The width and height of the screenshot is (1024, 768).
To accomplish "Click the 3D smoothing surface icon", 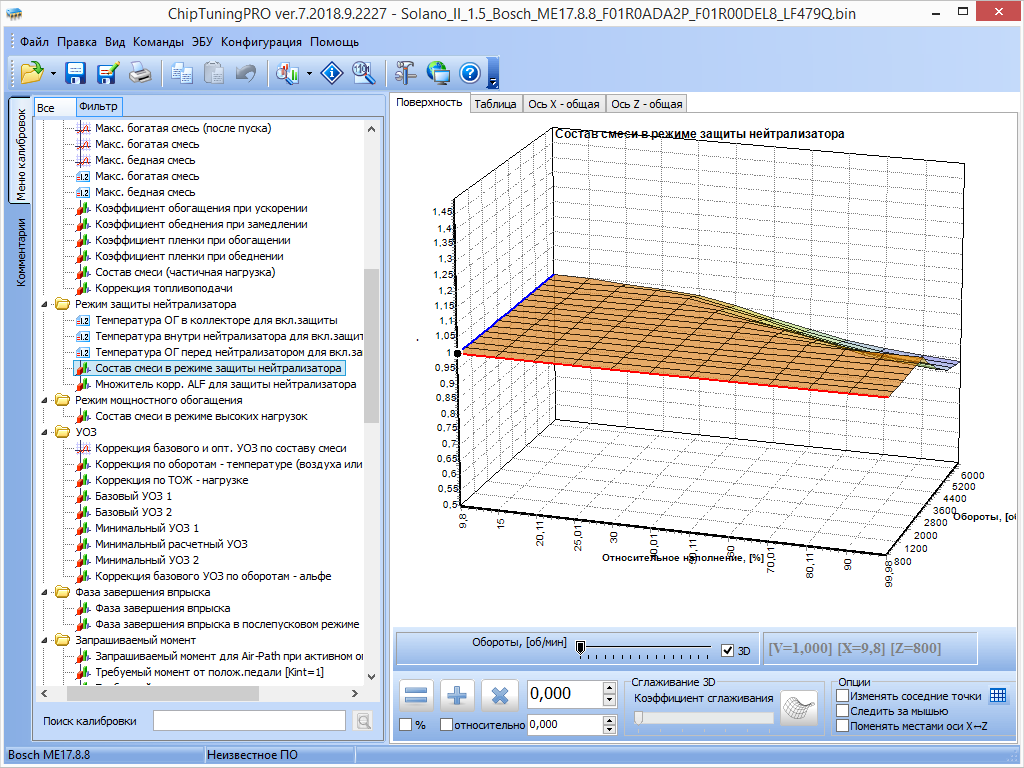I will point(799,705).
